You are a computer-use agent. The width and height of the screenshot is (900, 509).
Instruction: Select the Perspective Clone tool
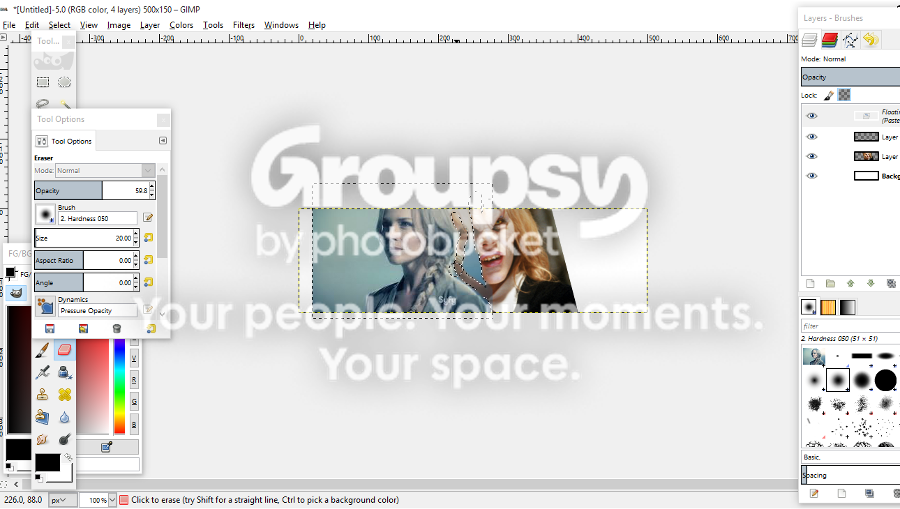click(43, 417)
